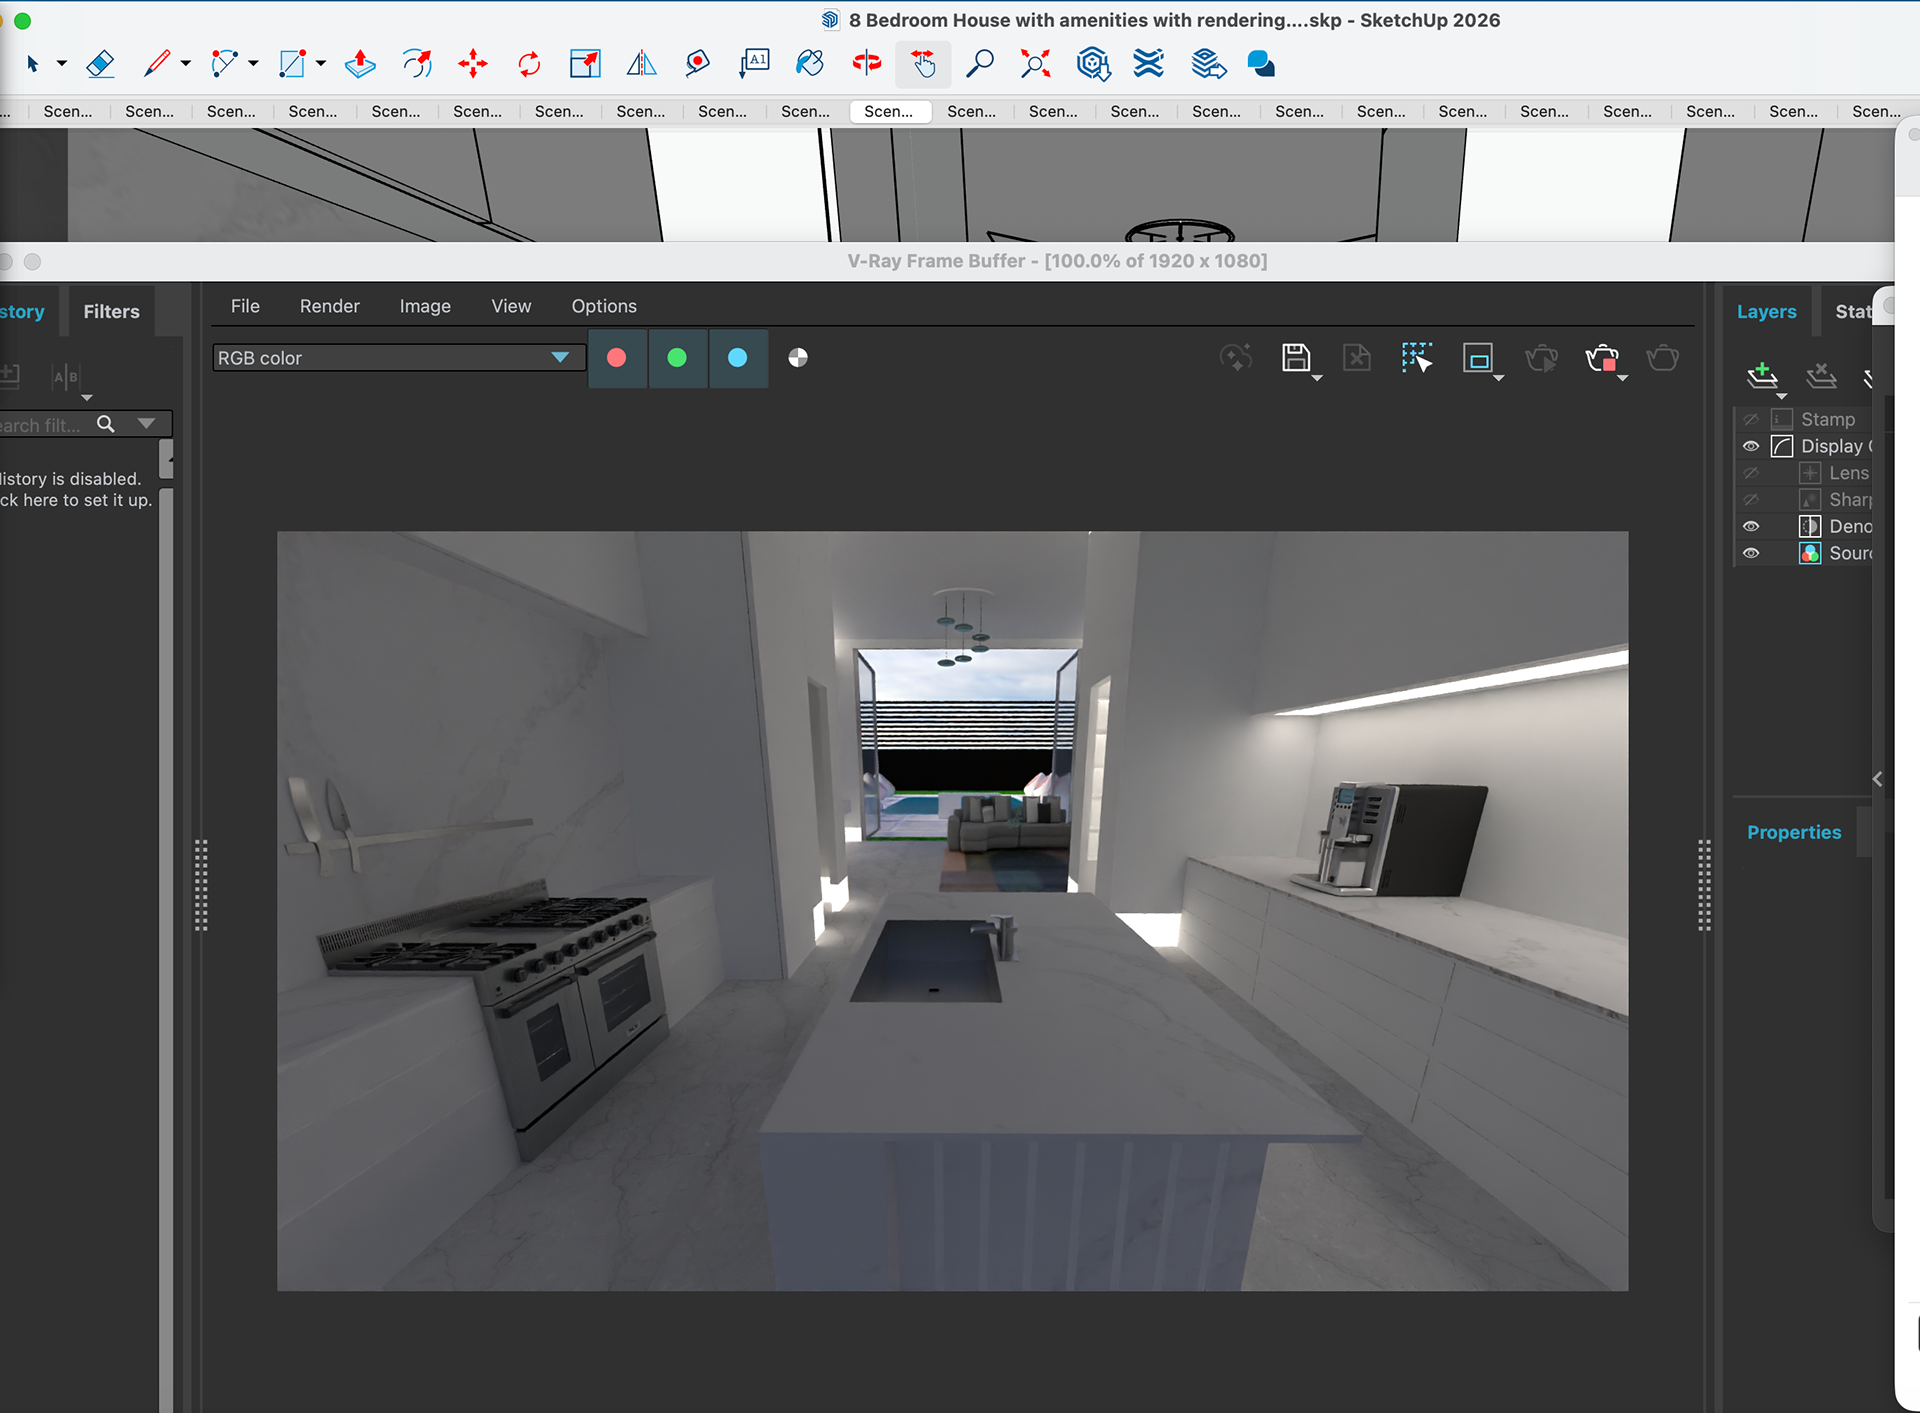Click the add layer icon with green plus
This screenshot has height=1413, width=1920.
point(1762,376)
